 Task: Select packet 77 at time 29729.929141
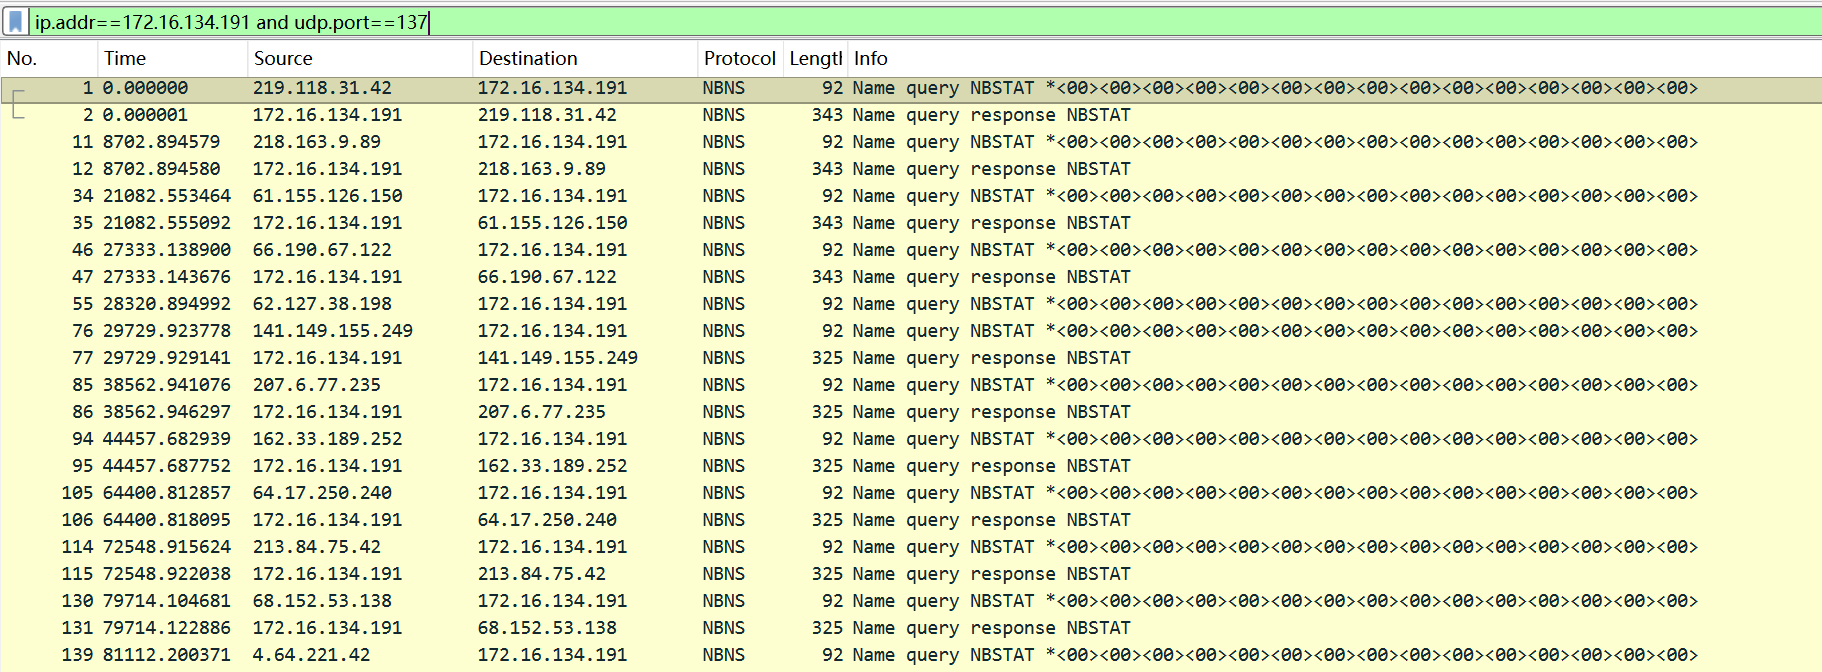pyautogui.click(x=911, y=358)
